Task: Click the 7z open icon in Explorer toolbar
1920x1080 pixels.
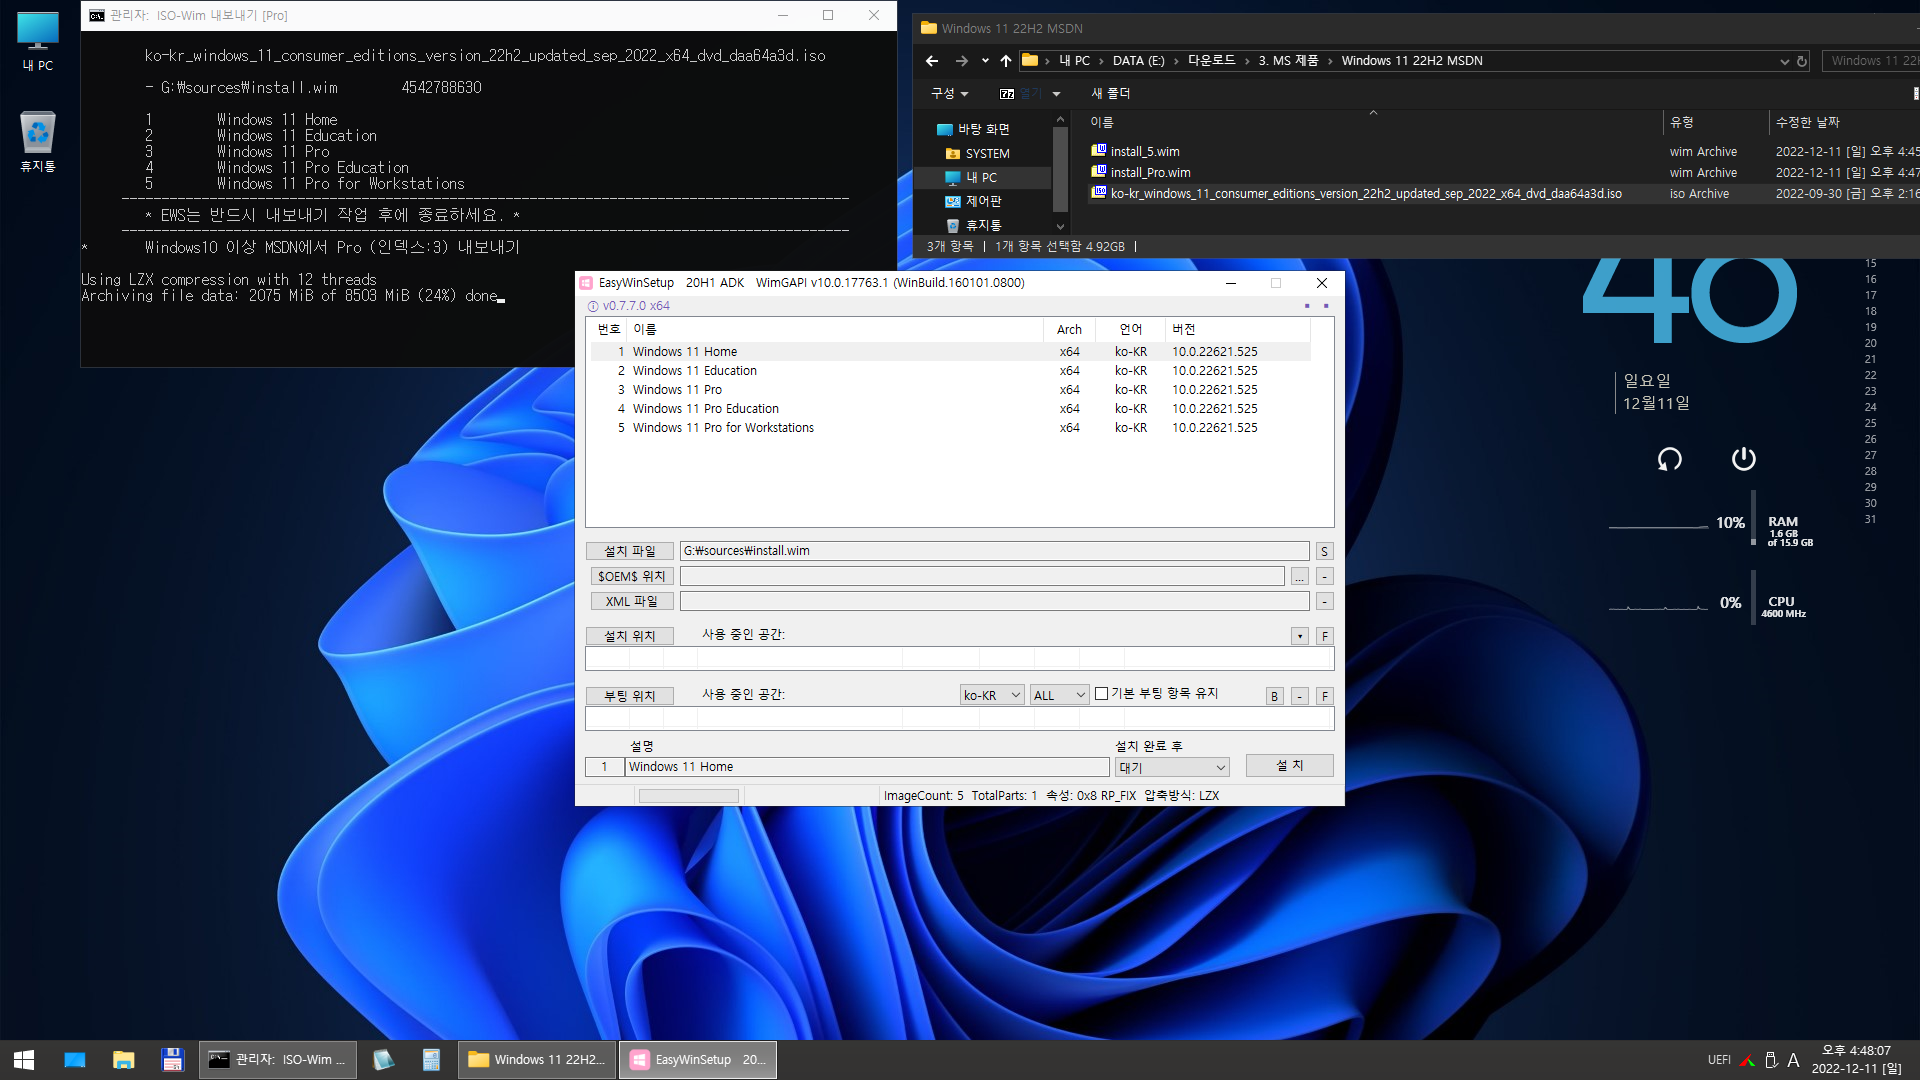Action: pyautogui.click(x=1007, y=94)
